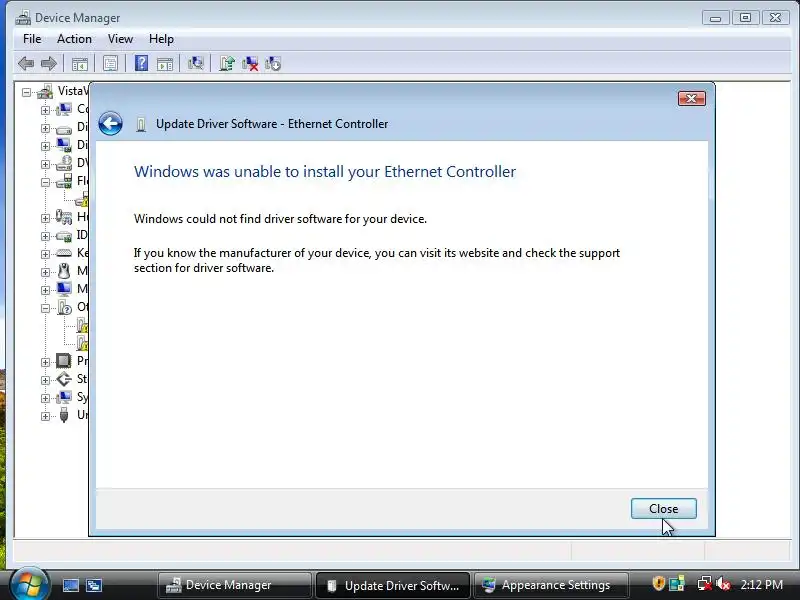
Task: Go back using the wizard's blue arrow
Action: coord(110,123)
